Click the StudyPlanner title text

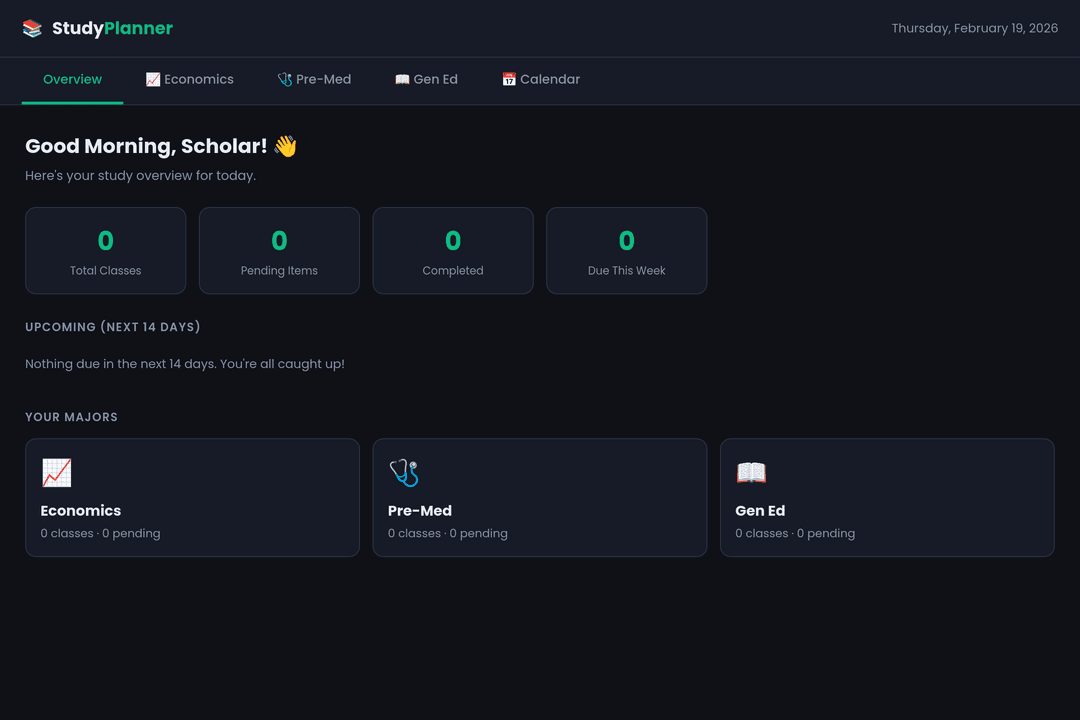112,28
